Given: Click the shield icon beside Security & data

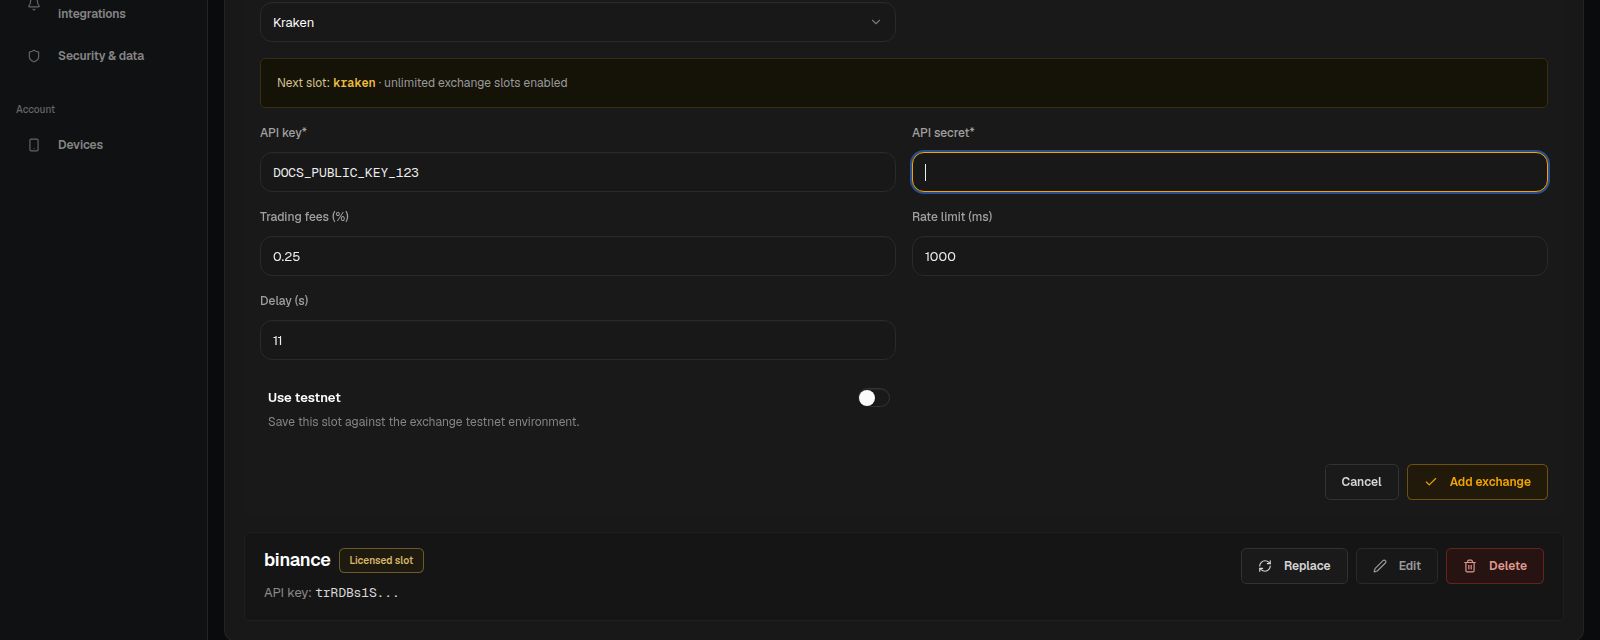Looking at the screenshot, I should tap(34, 56).
